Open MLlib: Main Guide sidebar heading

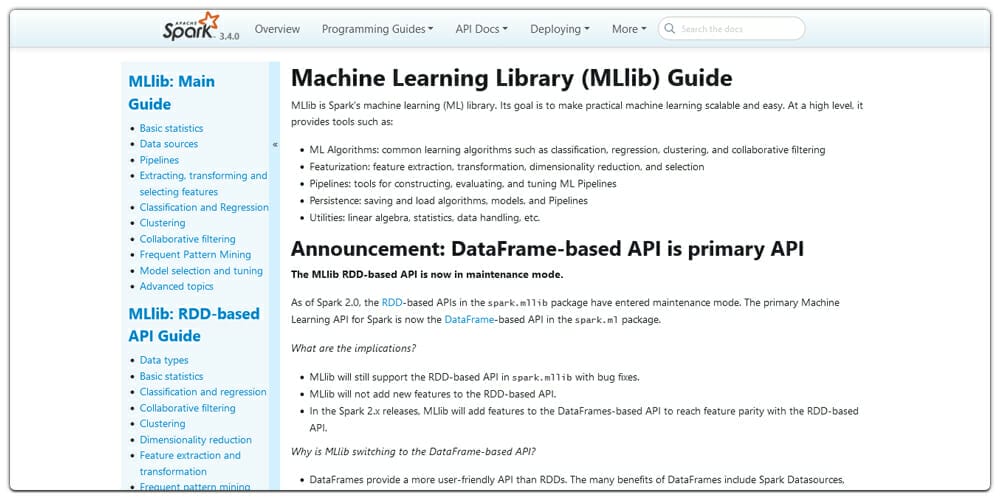pos(171,92)
